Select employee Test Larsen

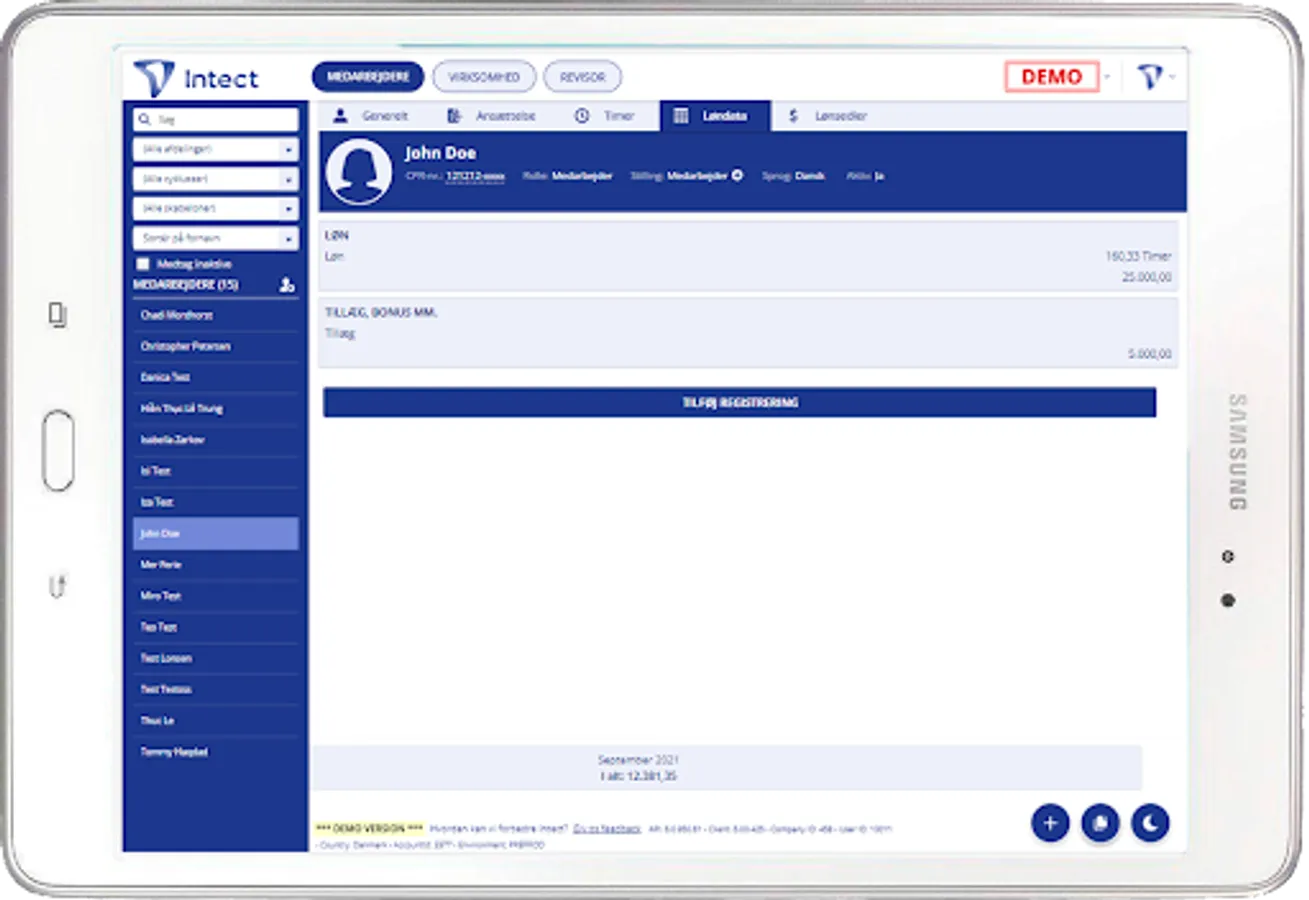coord(215,658)
